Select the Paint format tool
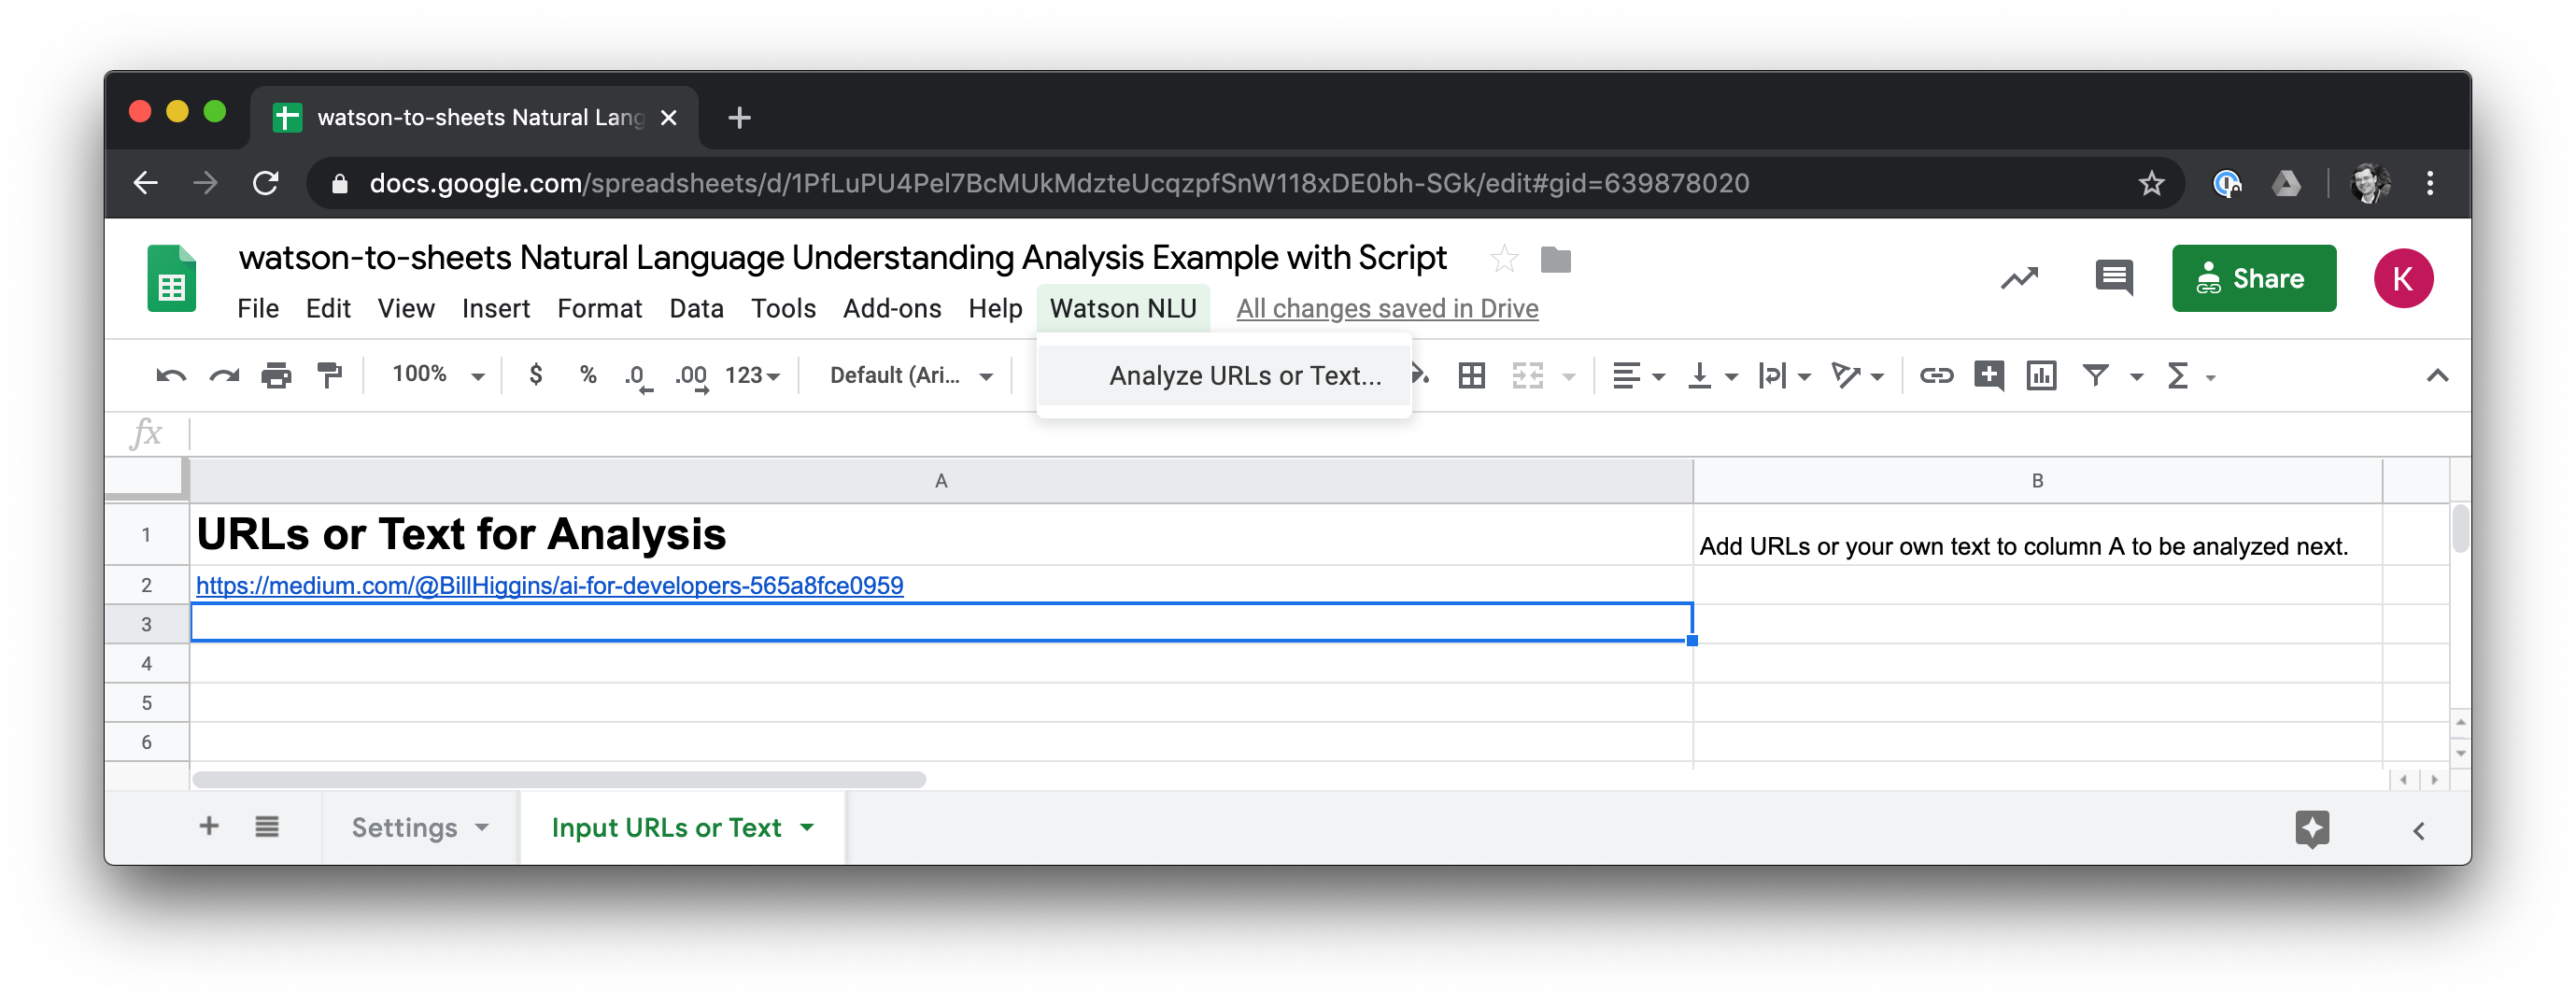The image size is (2576, 1003). [x=329, y=376]
